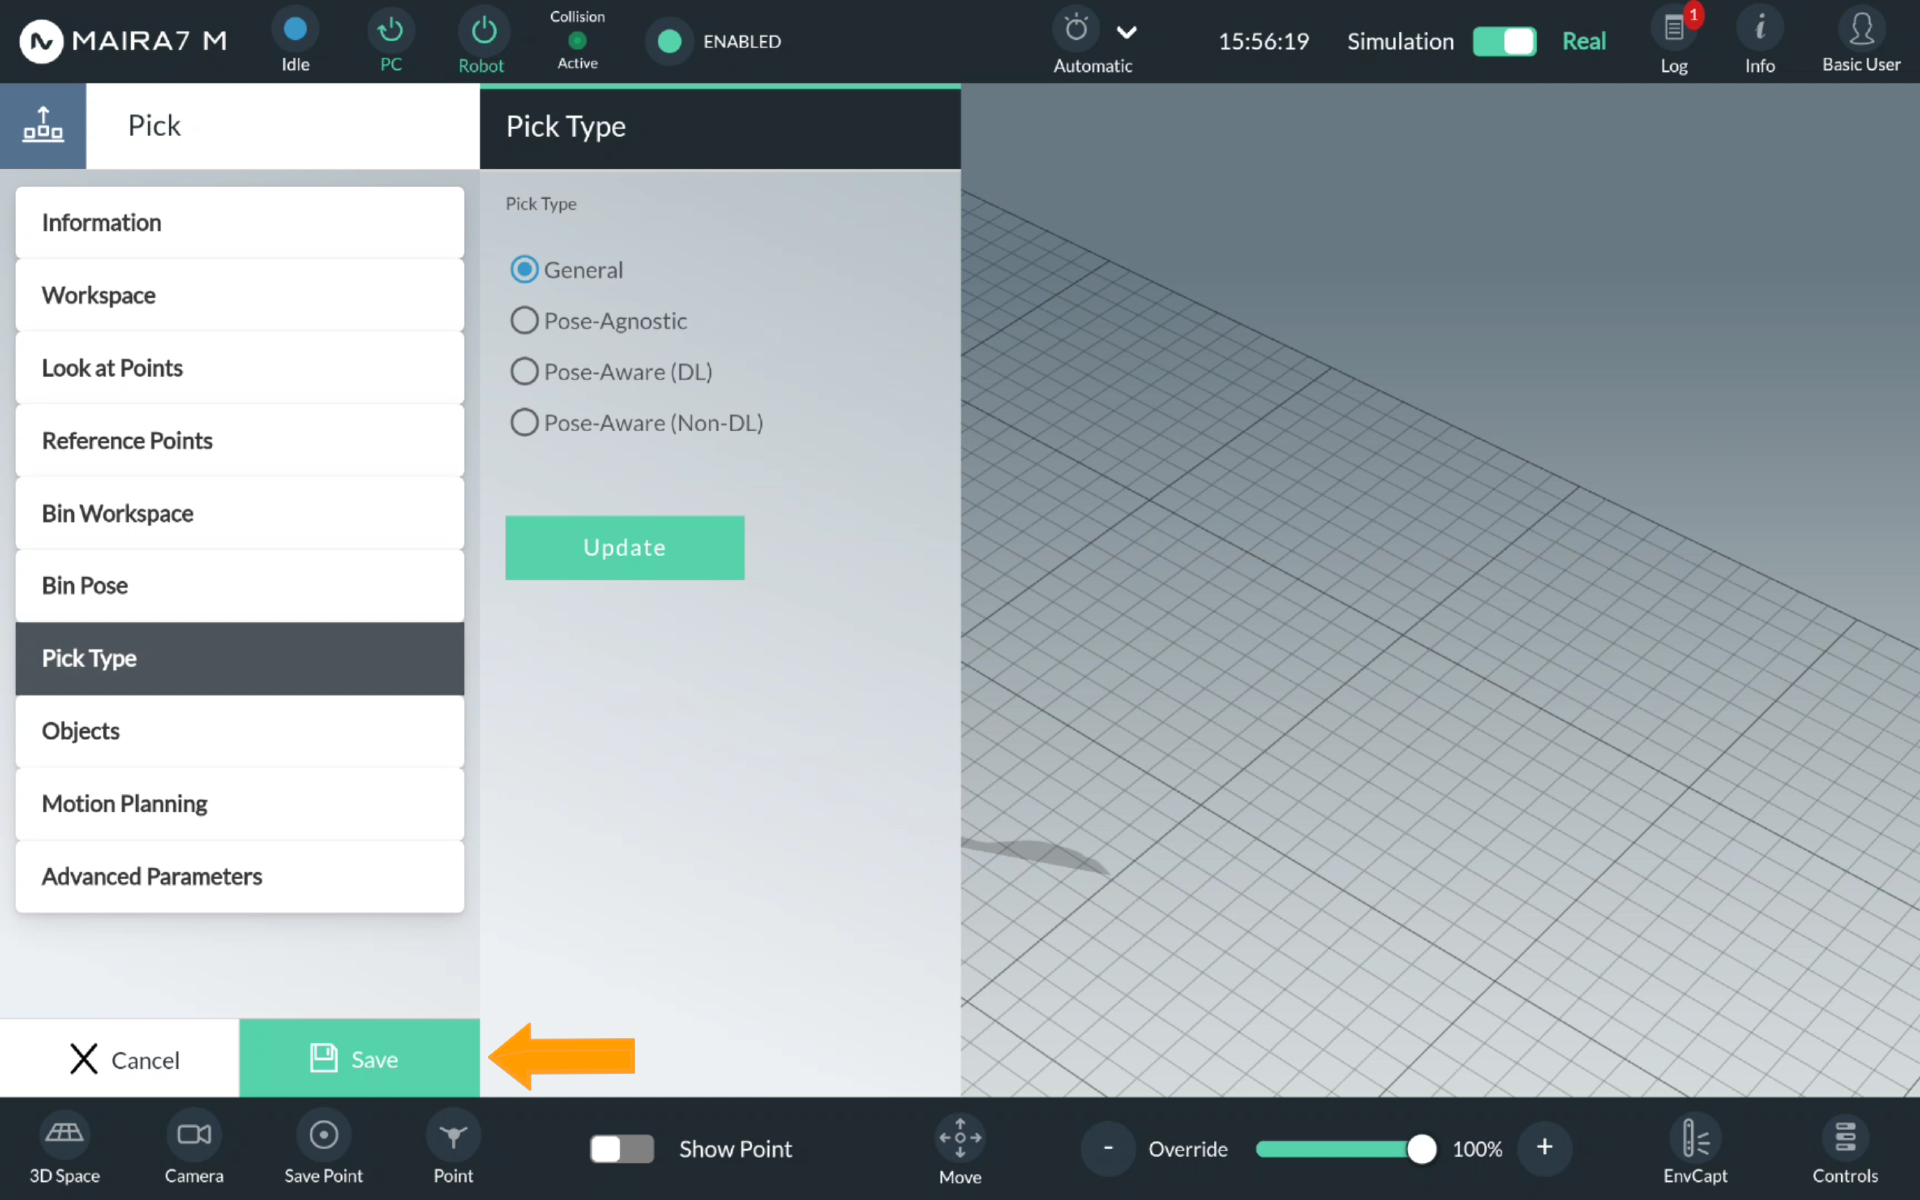Select the Pose-Aware (DL) pick type

524,372
